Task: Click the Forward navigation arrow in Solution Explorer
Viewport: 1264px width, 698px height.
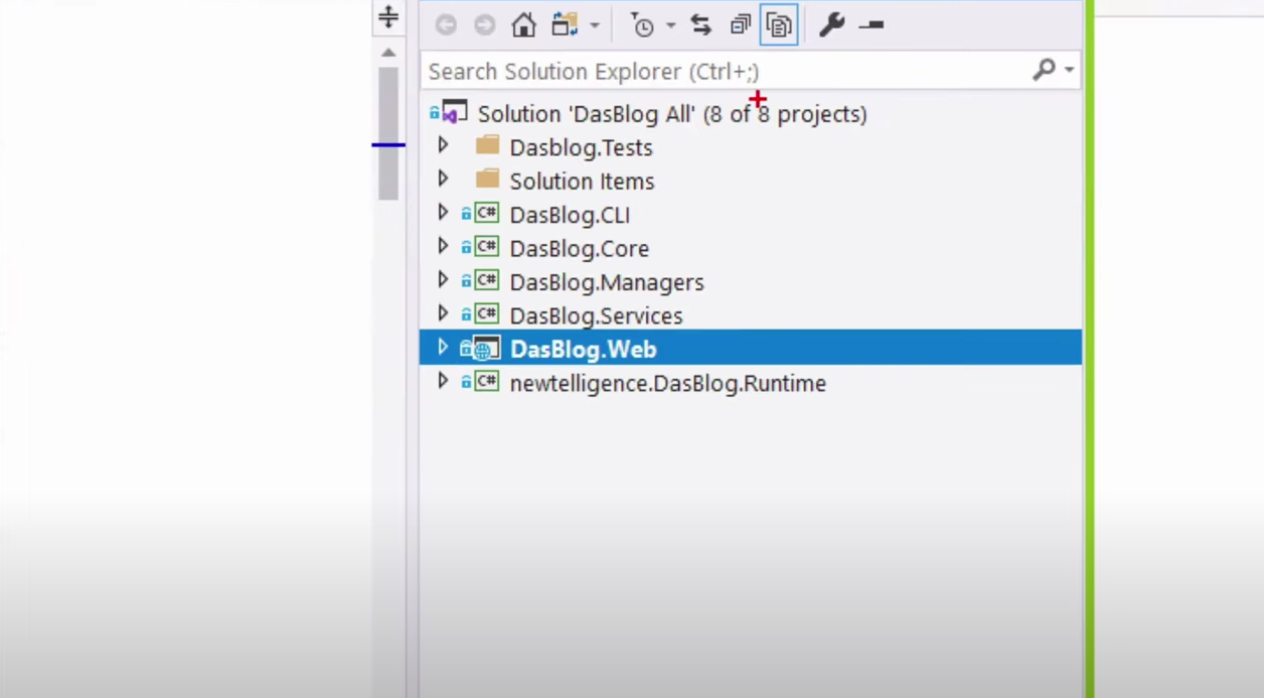Action: click(484, 26)
